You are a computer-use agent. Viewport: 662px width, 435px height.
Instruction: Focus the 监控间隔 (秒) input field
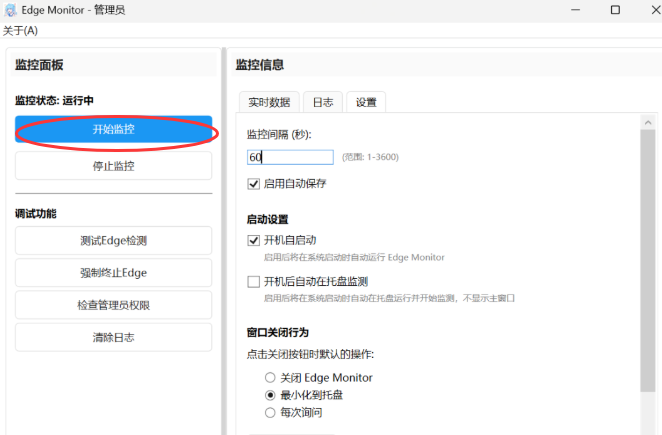tap(290, 157)
